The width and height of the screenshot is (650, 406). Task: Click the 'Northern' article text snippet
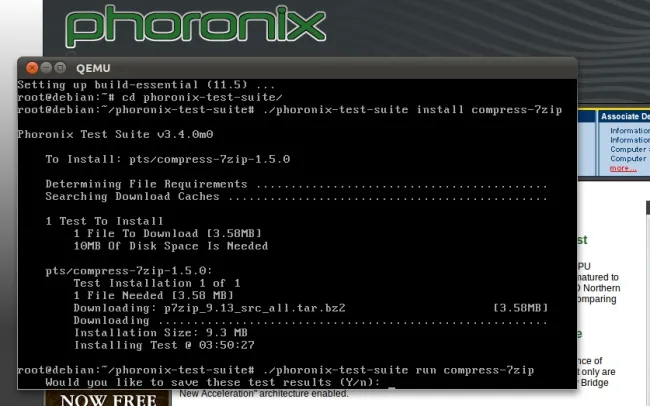(x=599, y=288)
